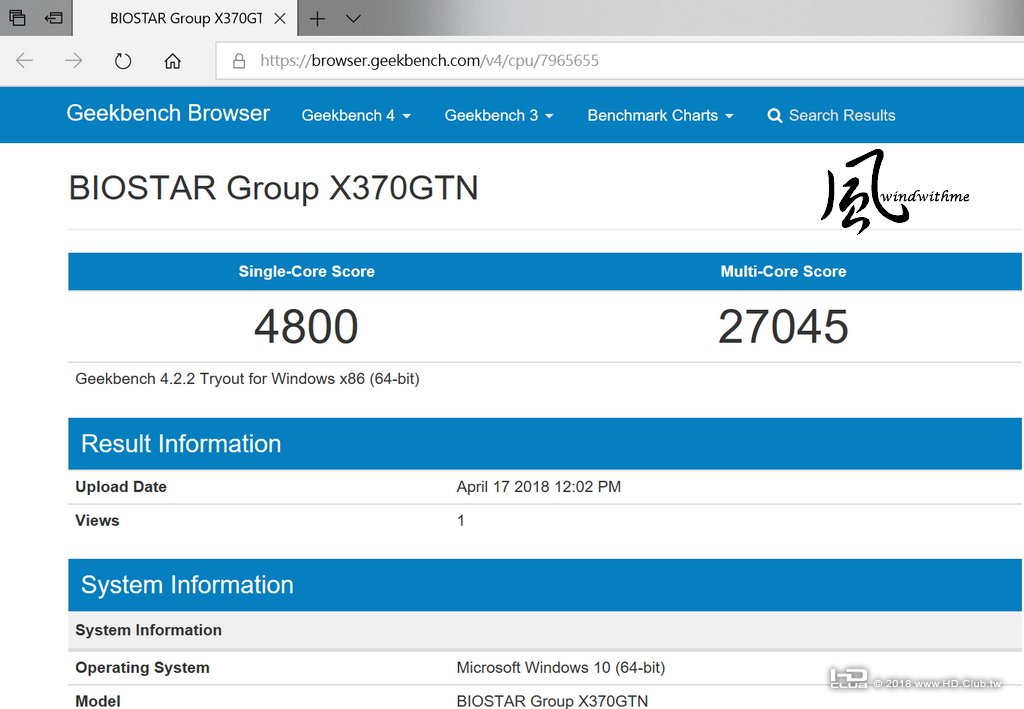
Task: Select the BIOSTAR Group X370GTN browser tab
Action: click(185, 18)
